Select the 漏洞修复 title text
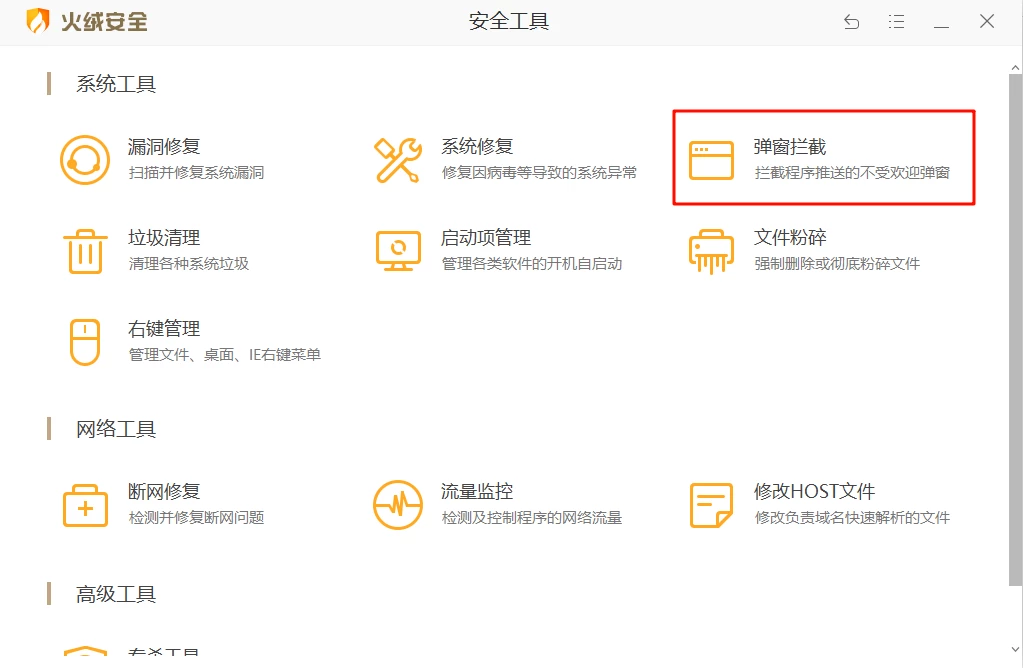This screenshot has height=668, width=1023. (164, 147)
